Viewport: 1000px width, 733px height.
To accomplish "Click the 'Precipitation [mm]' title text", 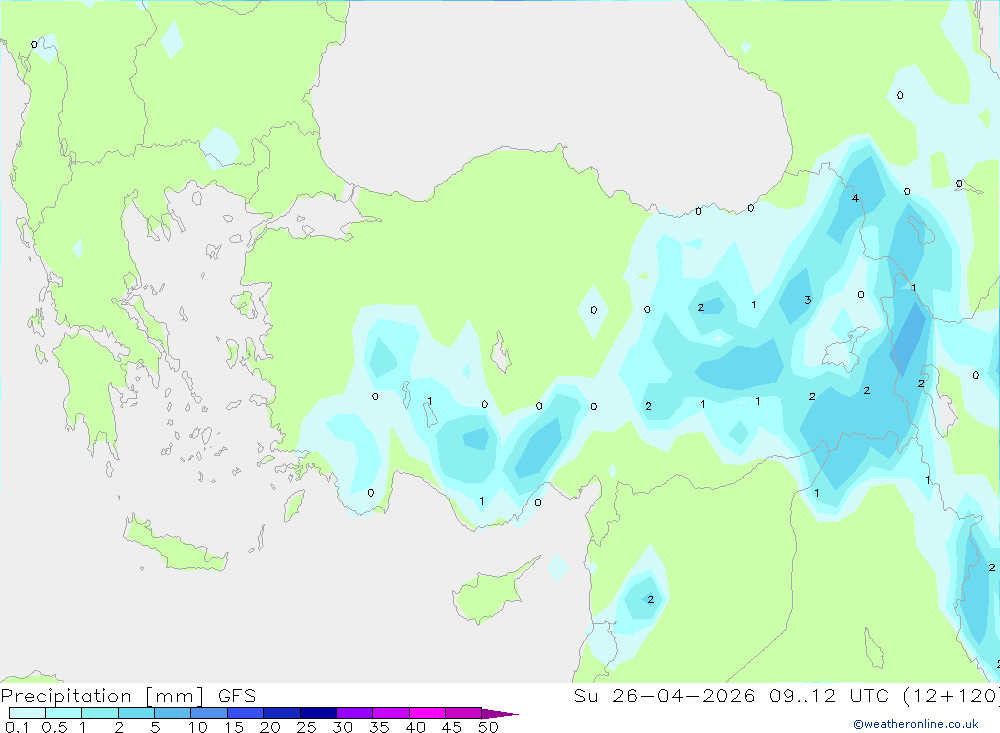I will coord(102,695).
